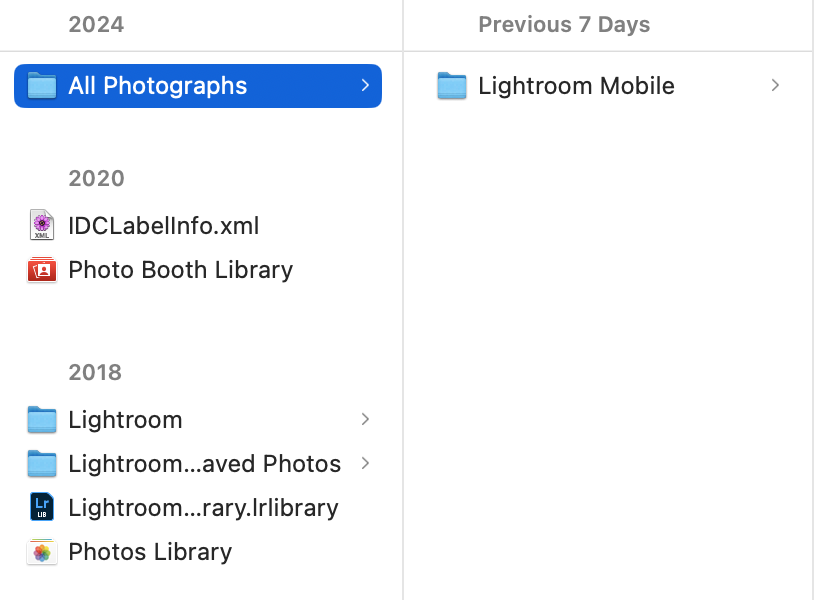Expand the Lightroom folder chevron
The height and width of the screenshot is (600, 816).
366,420
